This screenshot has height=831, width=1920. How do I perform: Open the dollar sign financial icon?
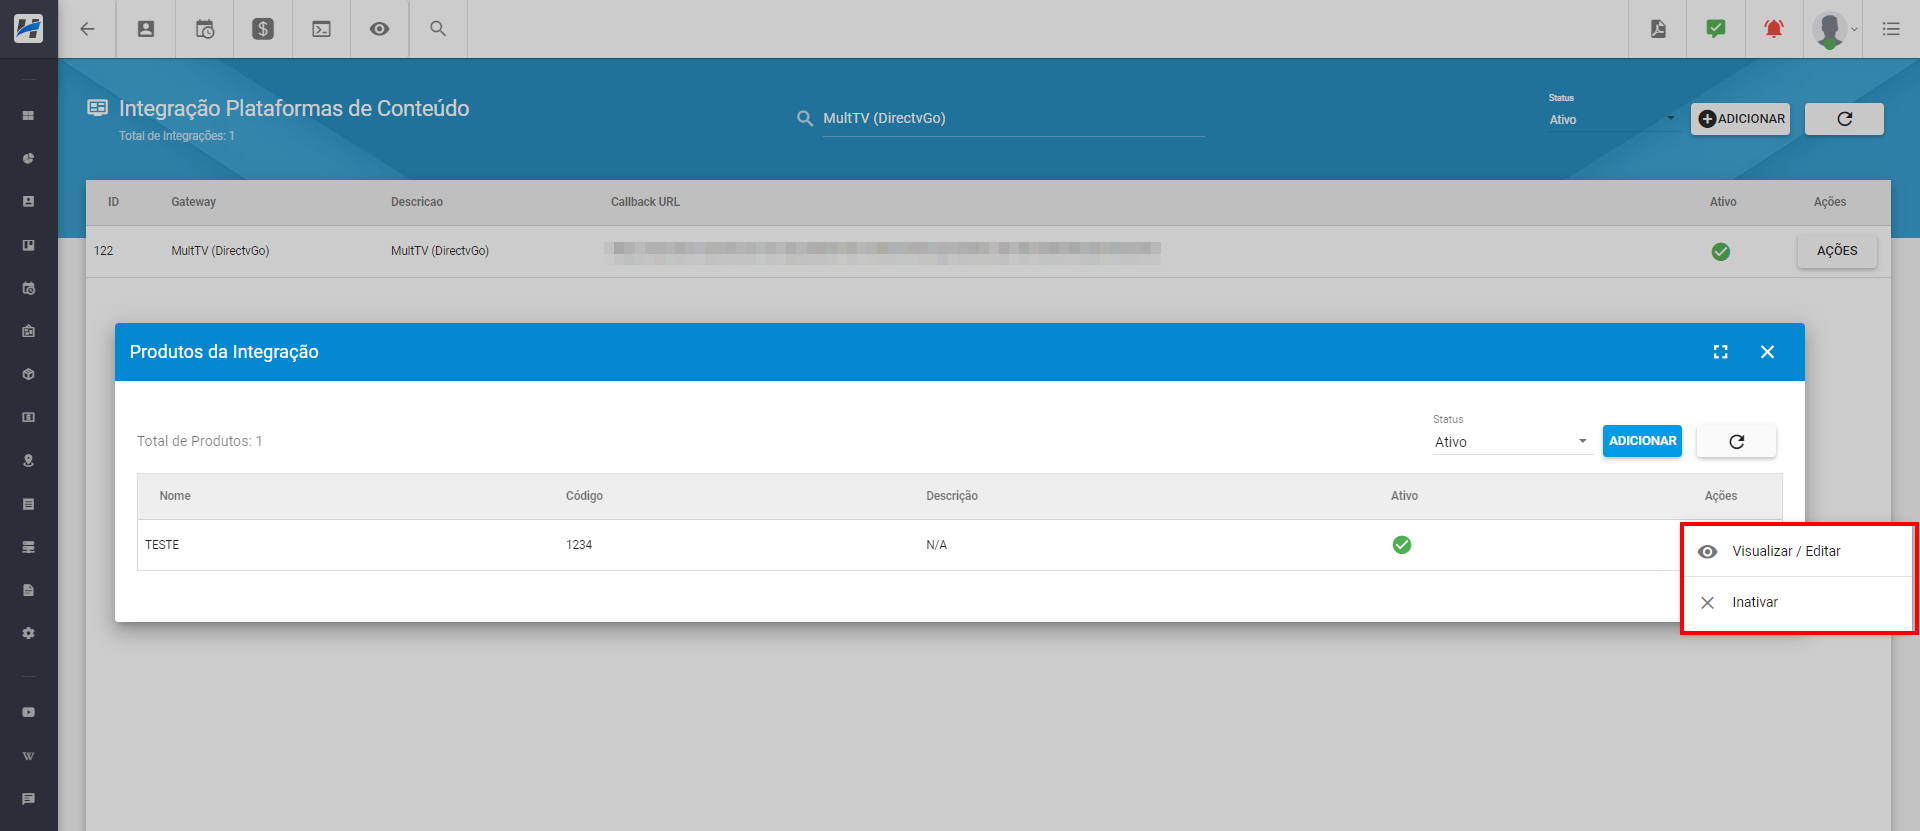point(263,29)
